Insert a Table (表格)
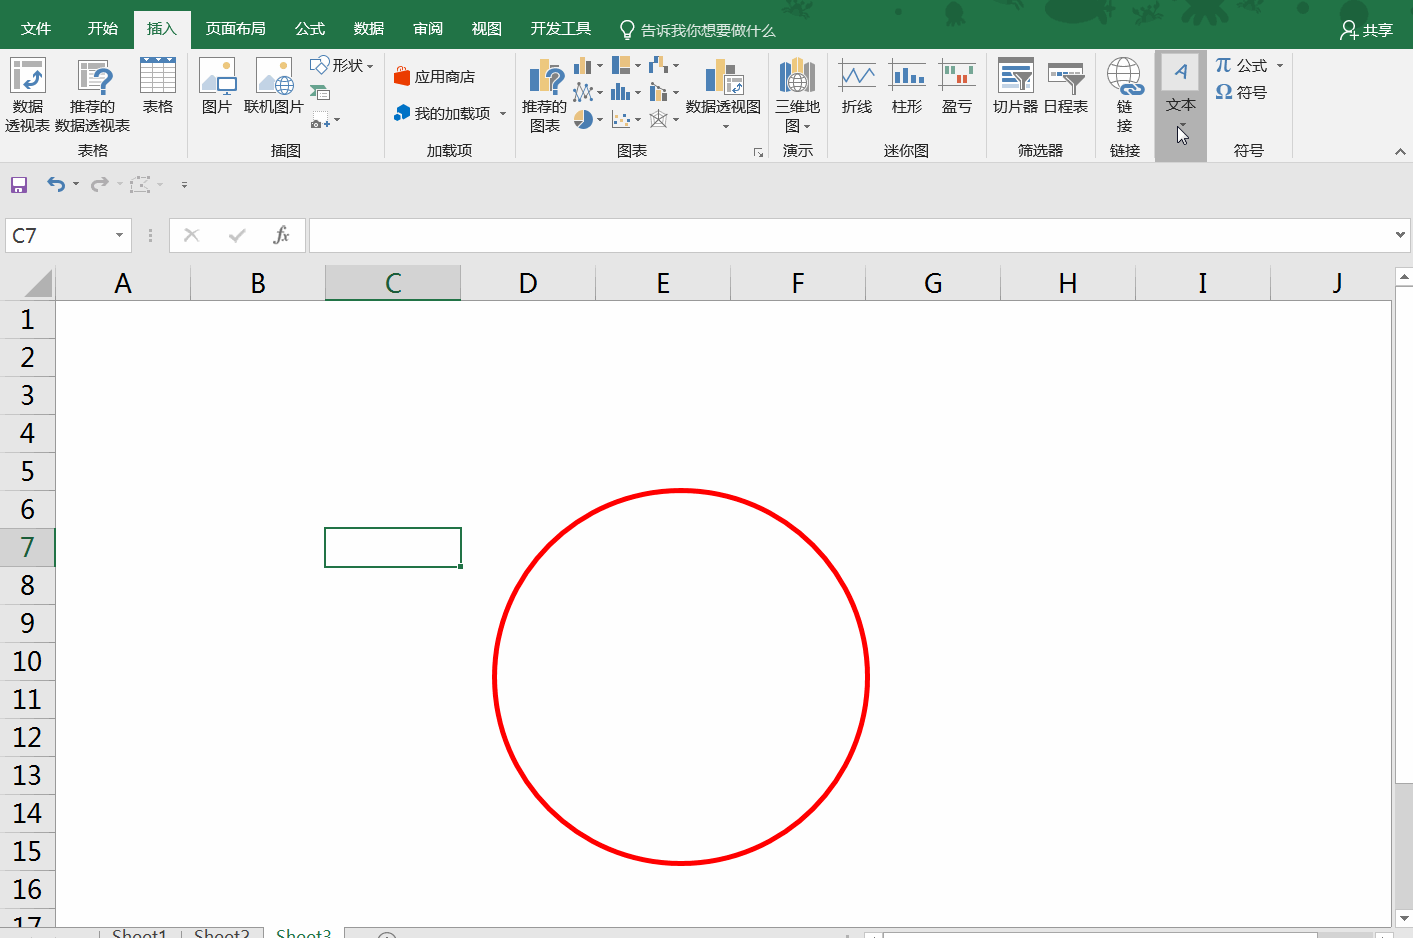 (x=158, y=86)
